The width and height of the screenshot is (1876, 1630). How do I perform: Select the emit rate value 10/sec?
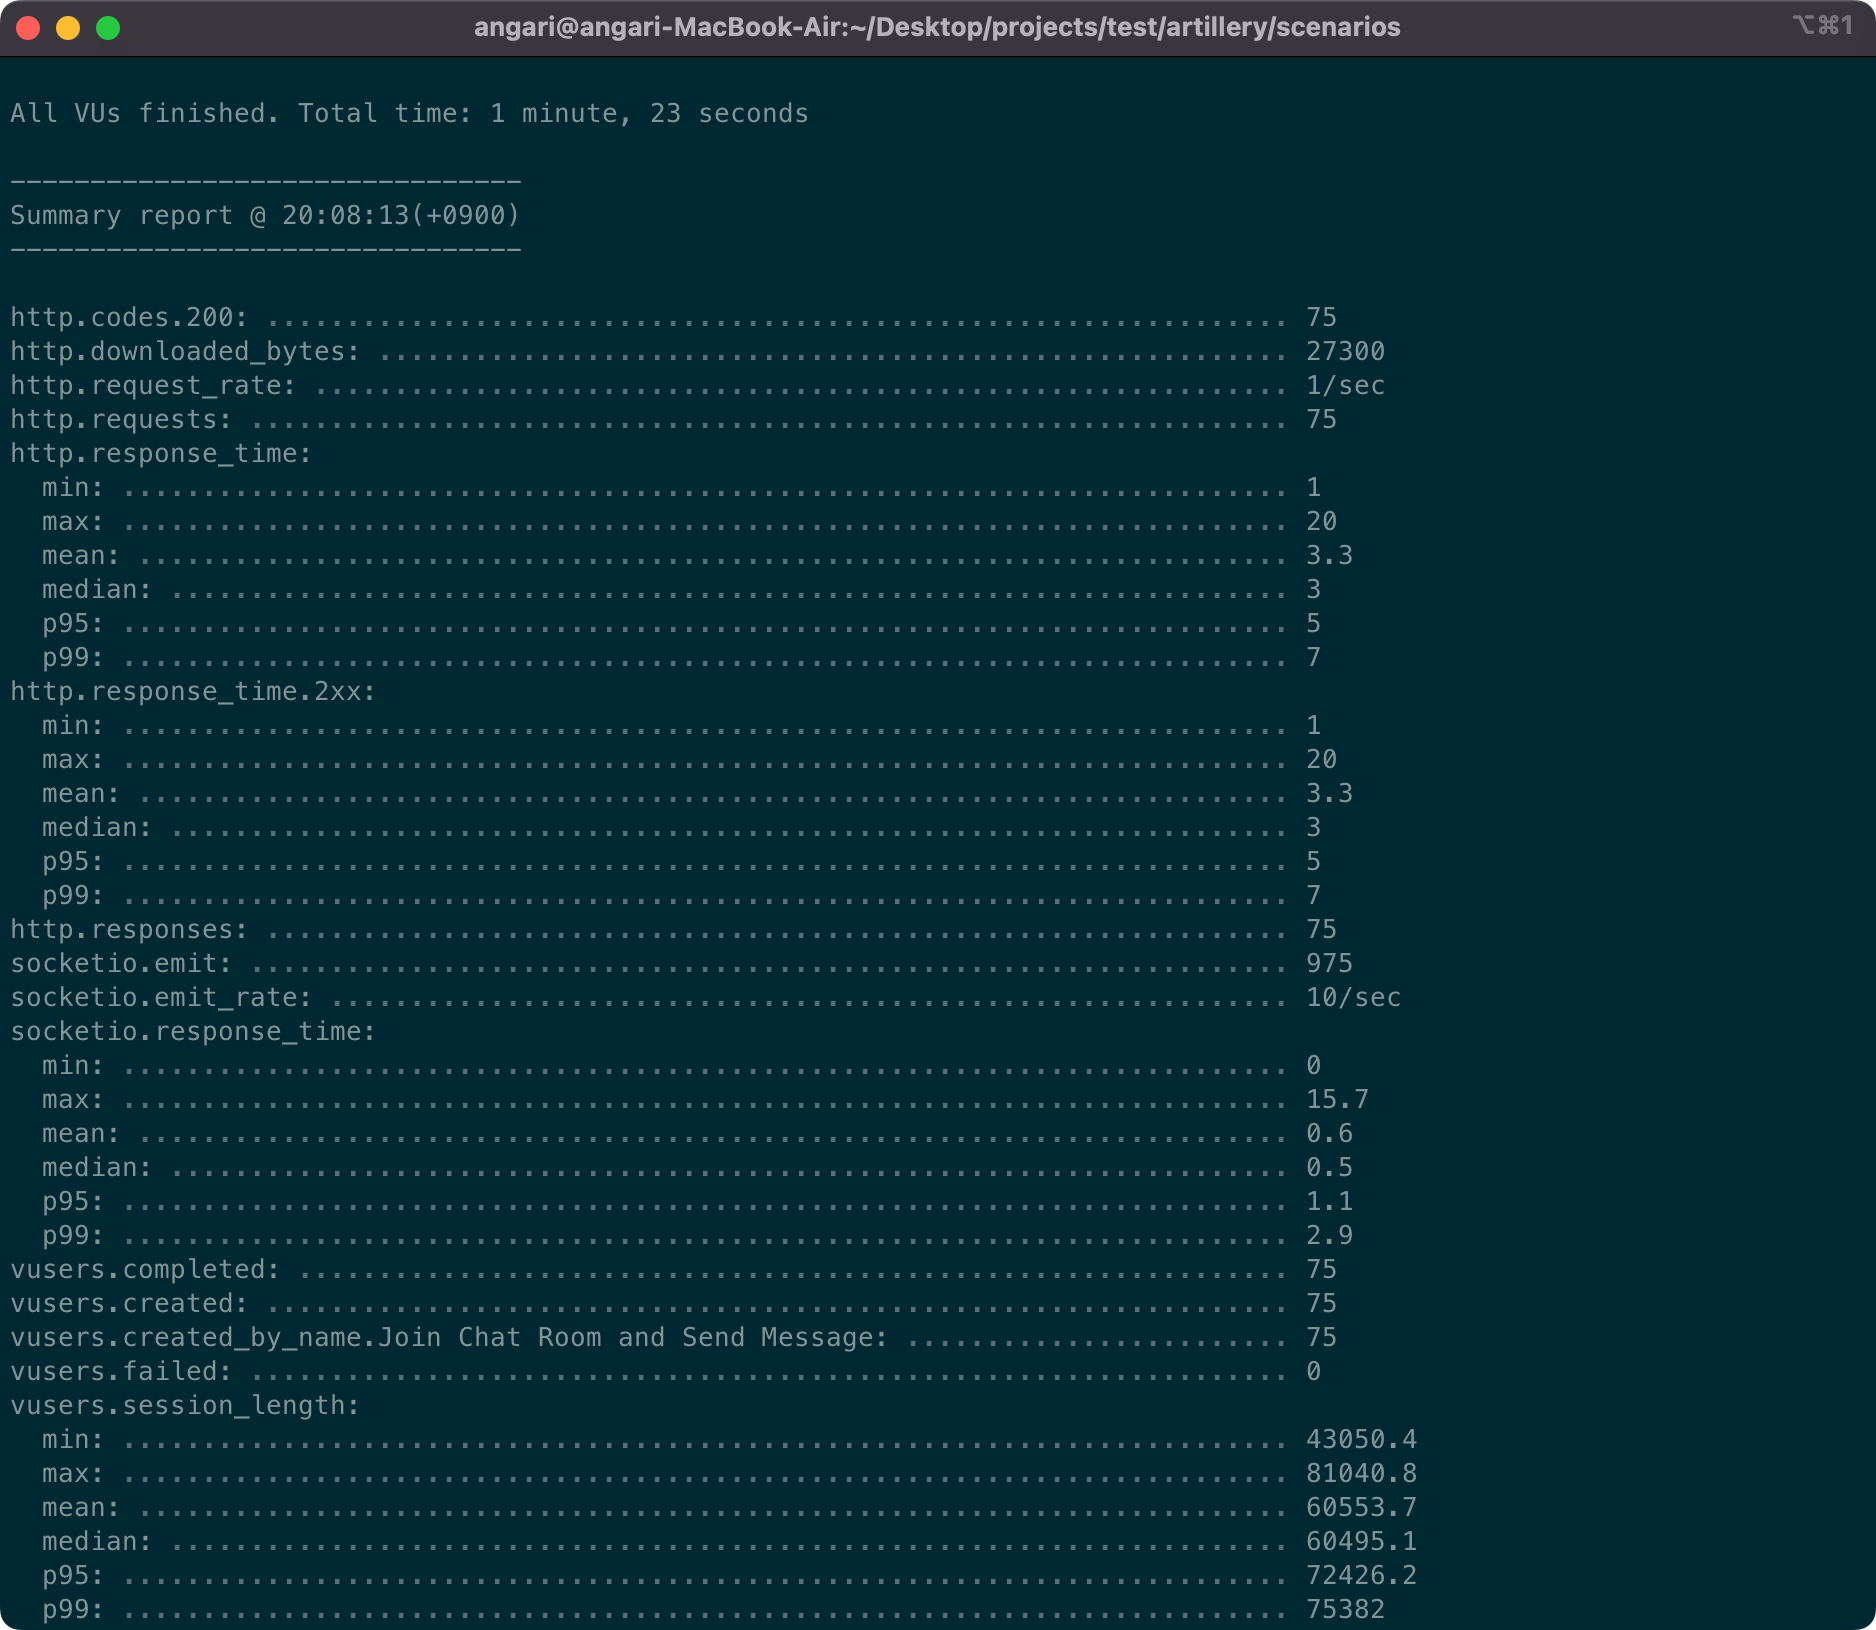(1354, 997)
